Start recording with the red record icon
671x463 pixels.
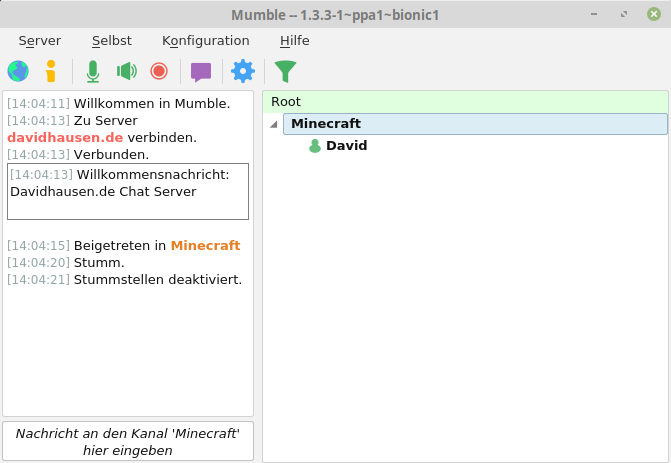159,71
